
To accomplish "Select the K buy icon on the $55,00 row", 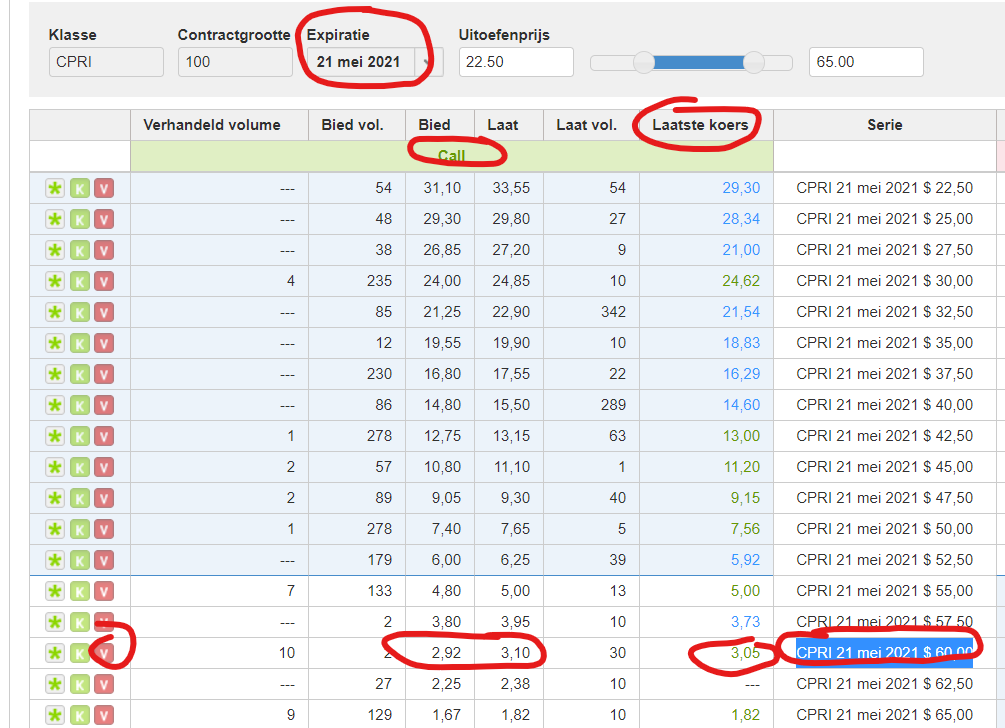I will (79, 591).
